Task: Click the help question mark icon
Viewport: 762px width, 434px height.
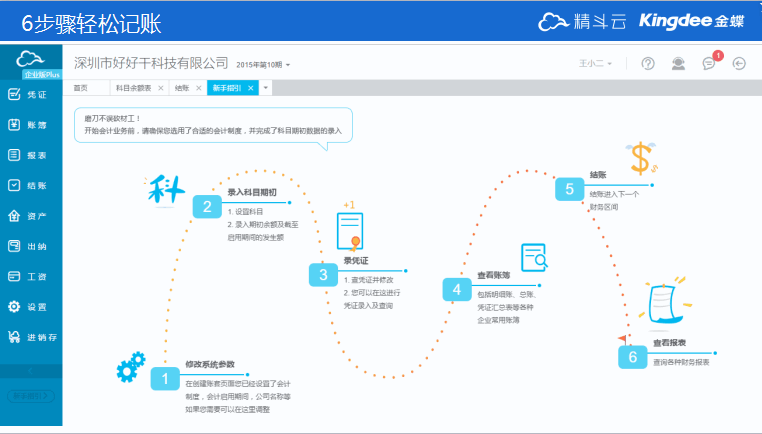Action: click(x=648, y=64)
